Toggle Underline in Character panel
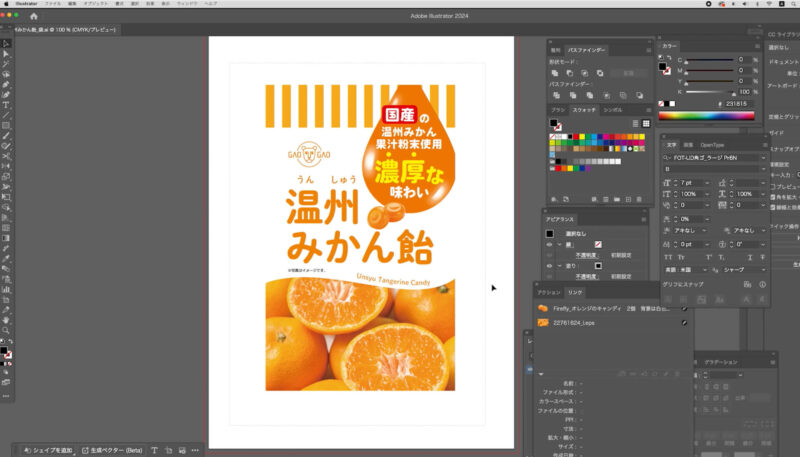 (749, 258)
